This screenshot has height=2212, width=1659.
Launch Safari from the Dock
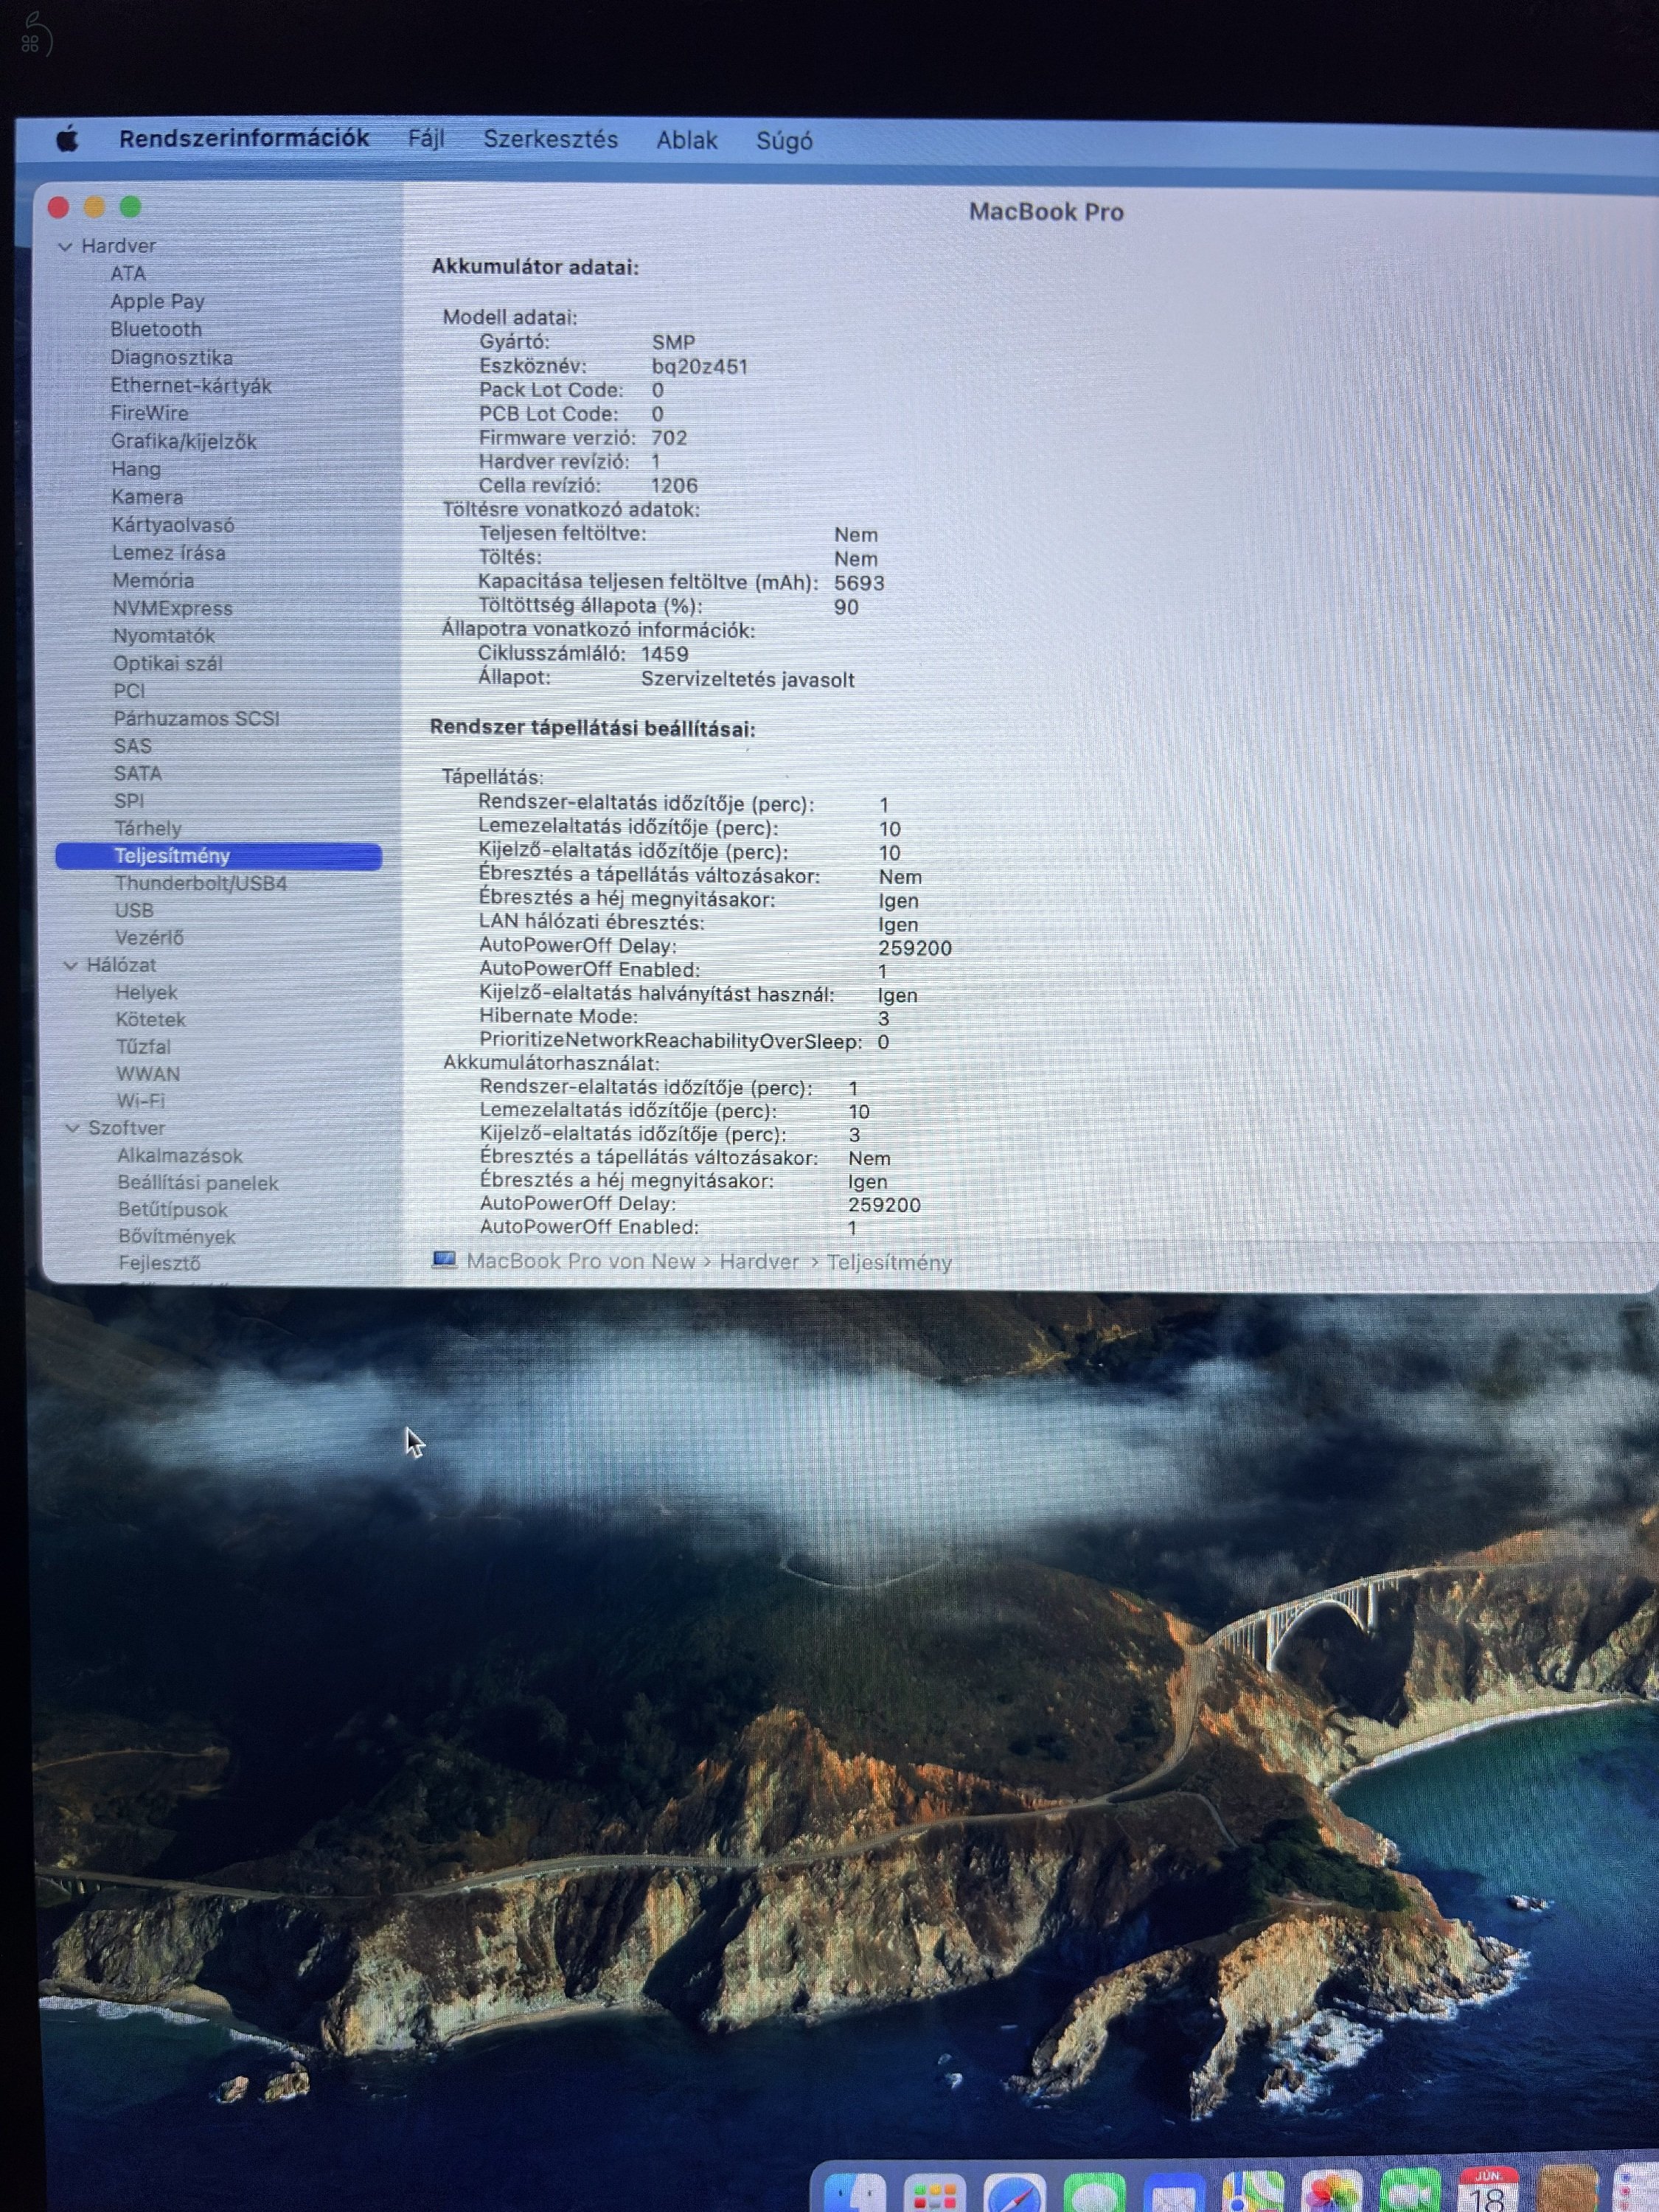[1014, 2192]
